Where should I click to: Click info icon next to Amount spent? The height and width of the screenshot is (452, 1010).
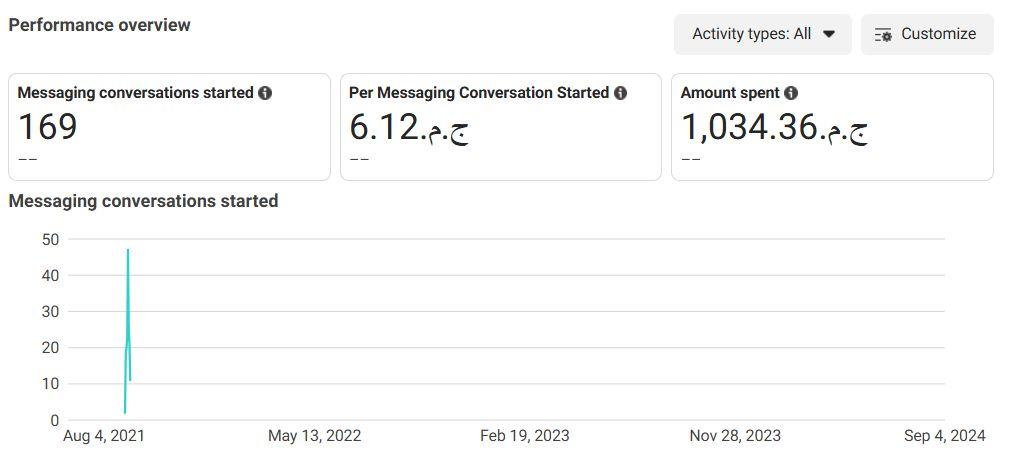(791, 93)
